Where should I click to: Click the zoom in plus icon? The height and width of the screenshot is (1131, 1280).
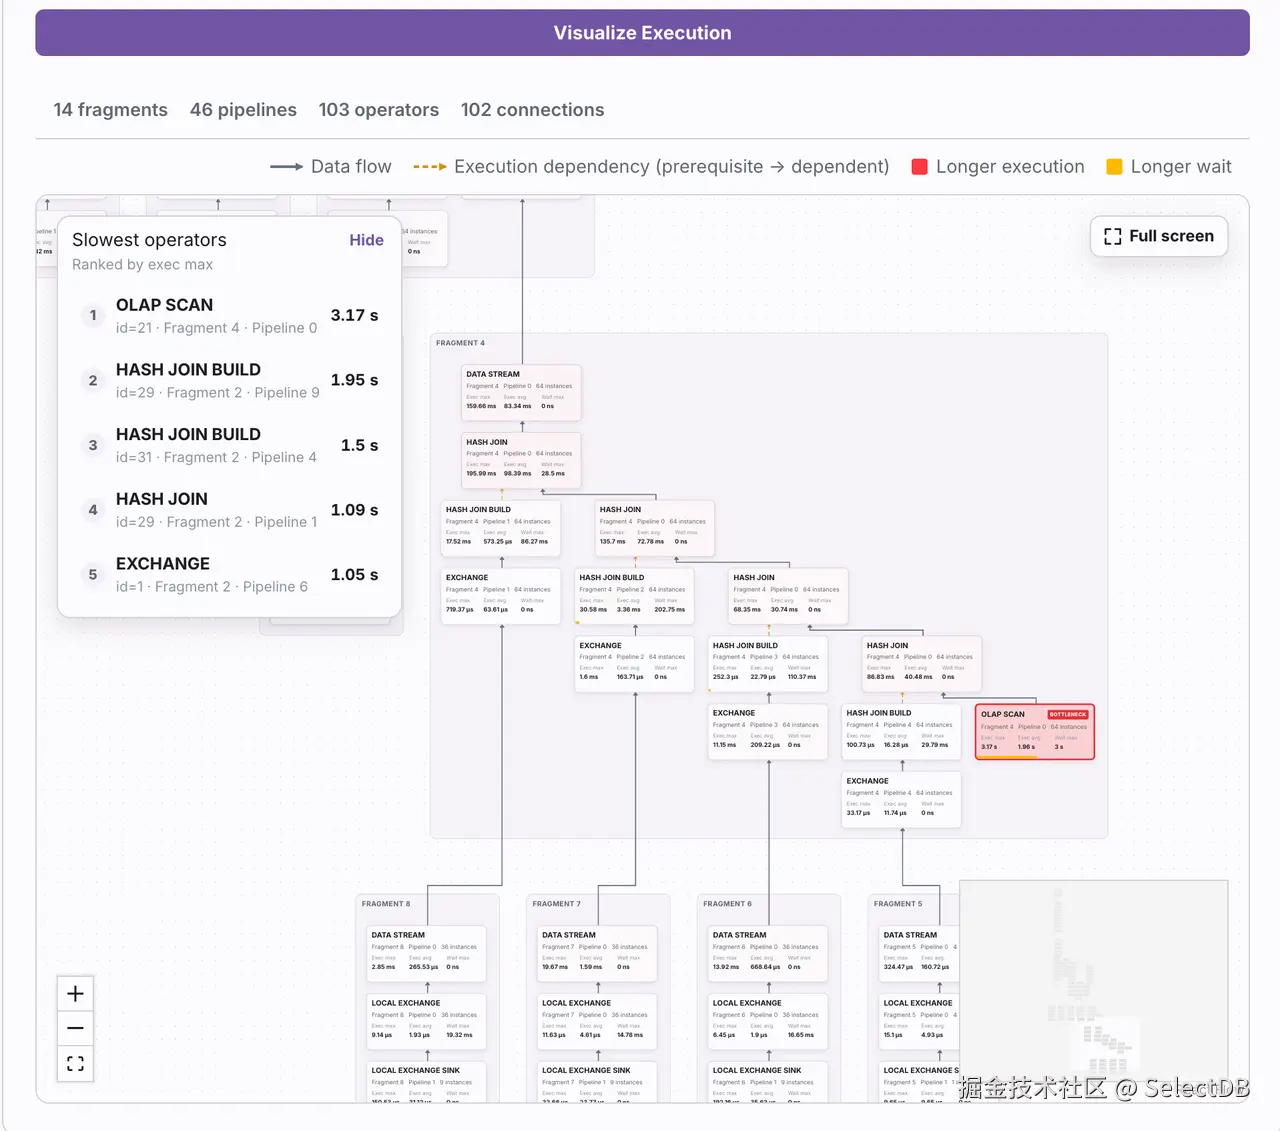coord(75,993)
